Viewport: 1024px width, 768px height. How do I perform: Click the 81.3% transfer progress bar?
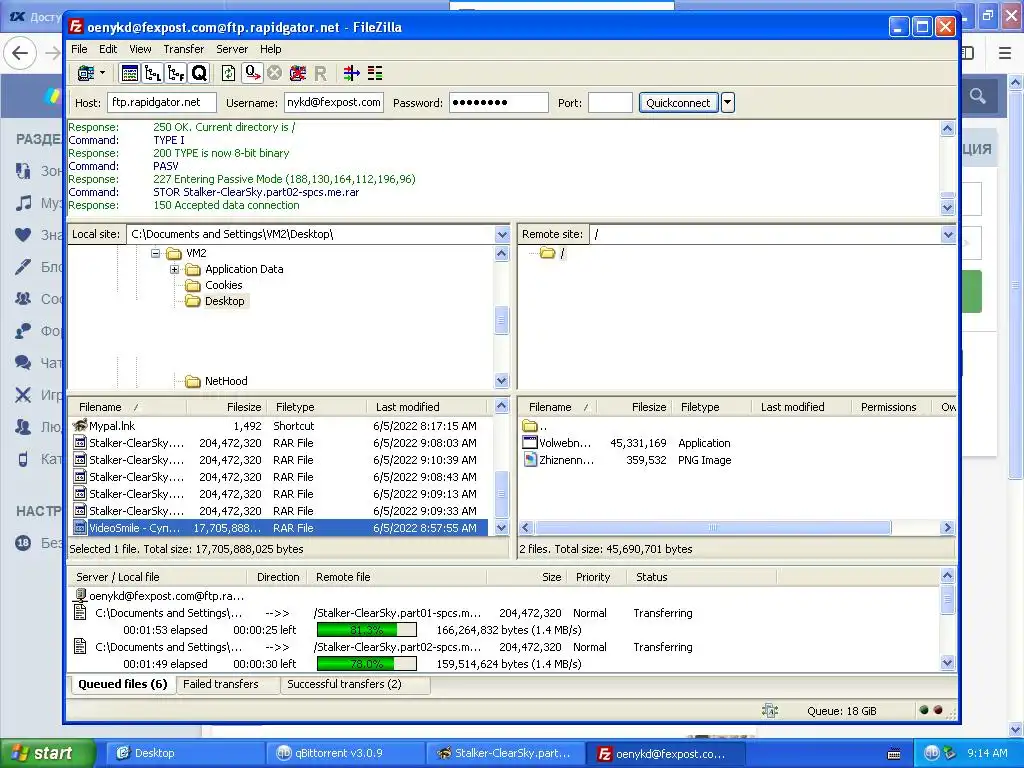[366, 630]
